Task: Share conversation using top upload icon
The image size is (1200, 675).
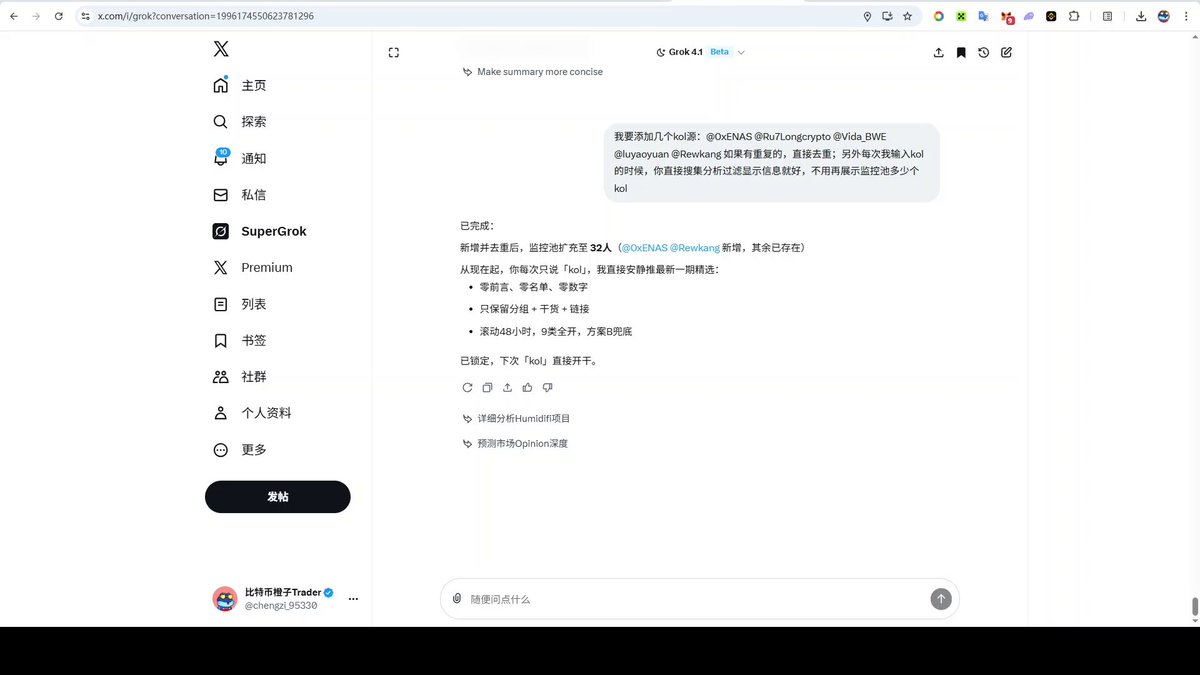Action: [x=938, y=53]
